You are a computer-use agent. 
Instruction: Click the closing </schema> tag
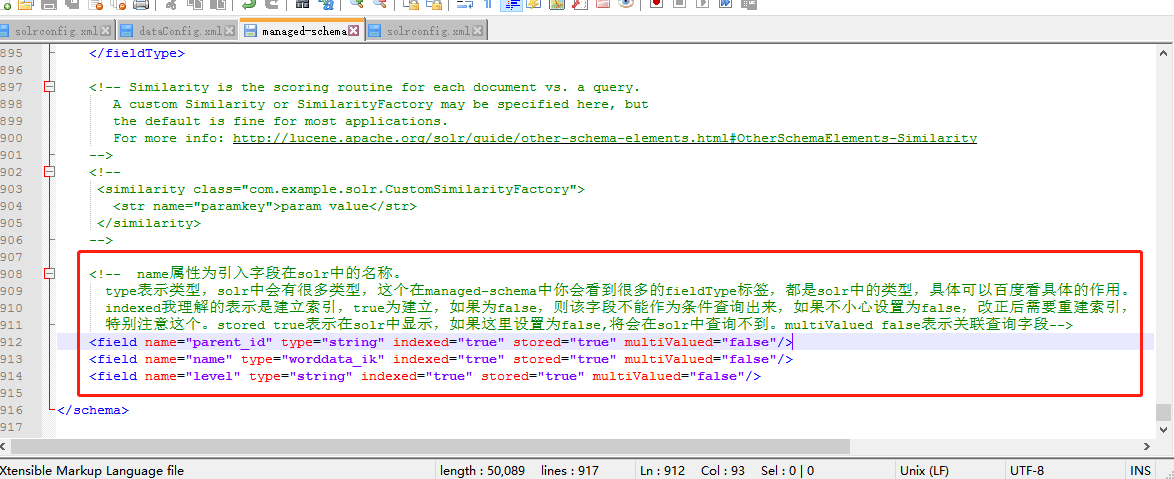click(93, 410)
